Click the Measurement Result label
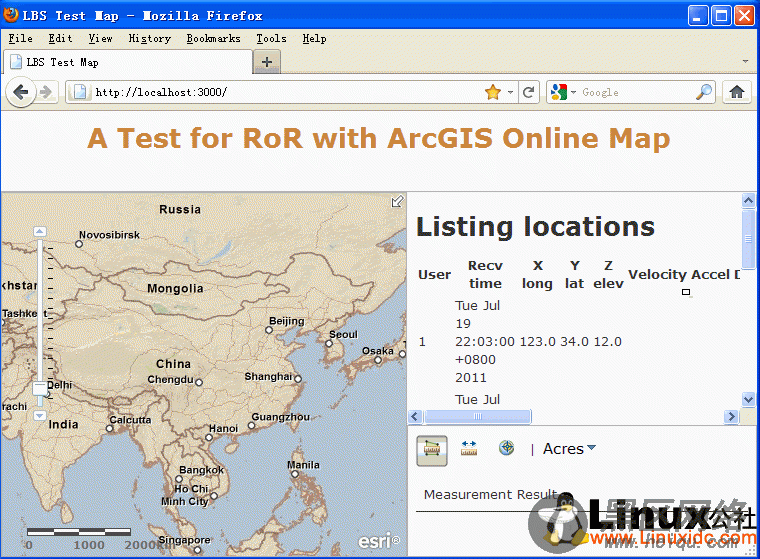The height and width of the screenshot is (559, 760). point(491,495)
